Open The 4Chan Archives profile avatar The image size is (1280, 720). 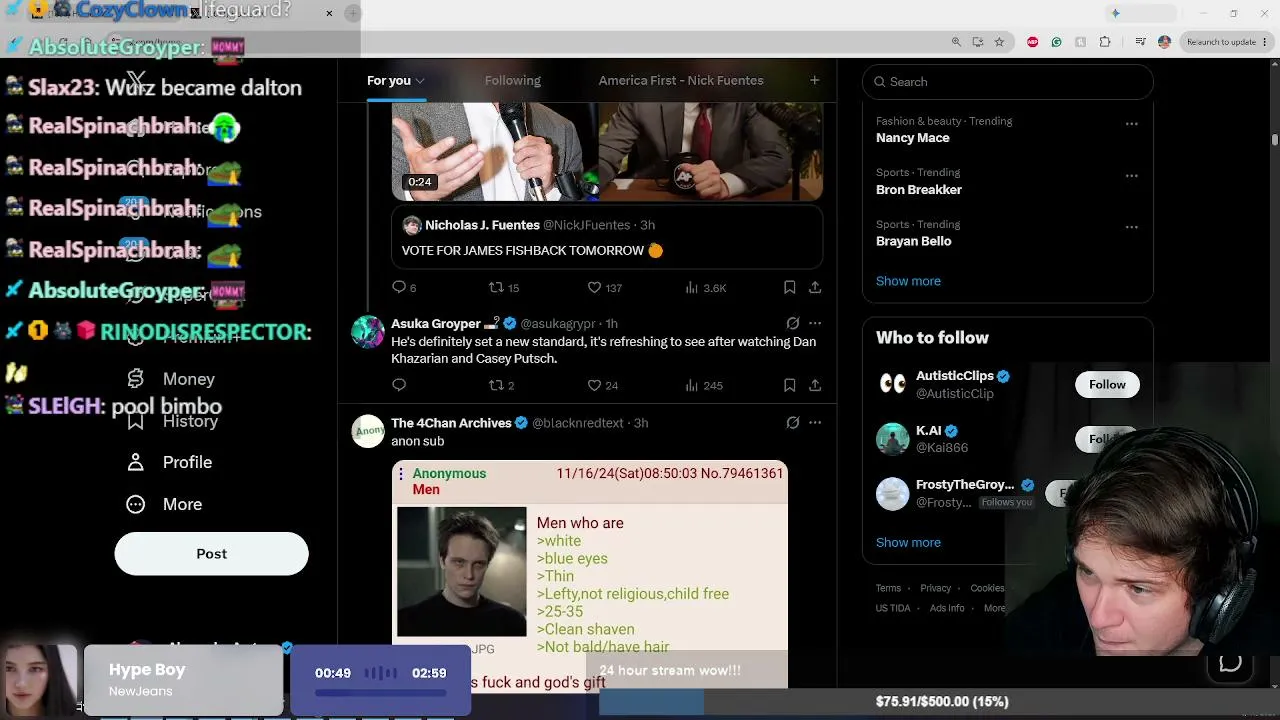tap(368, 431)
